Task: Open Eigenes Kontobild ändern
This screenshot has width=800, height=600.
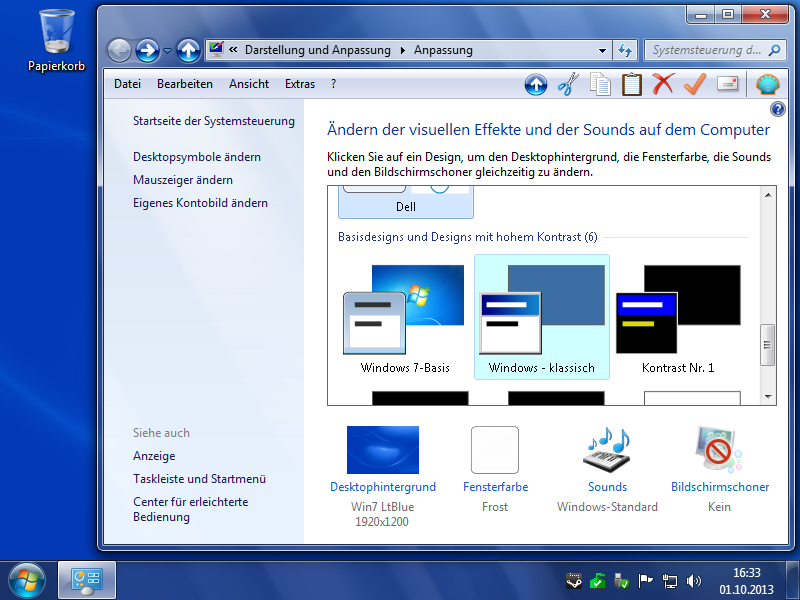Action: coord(200,203)
